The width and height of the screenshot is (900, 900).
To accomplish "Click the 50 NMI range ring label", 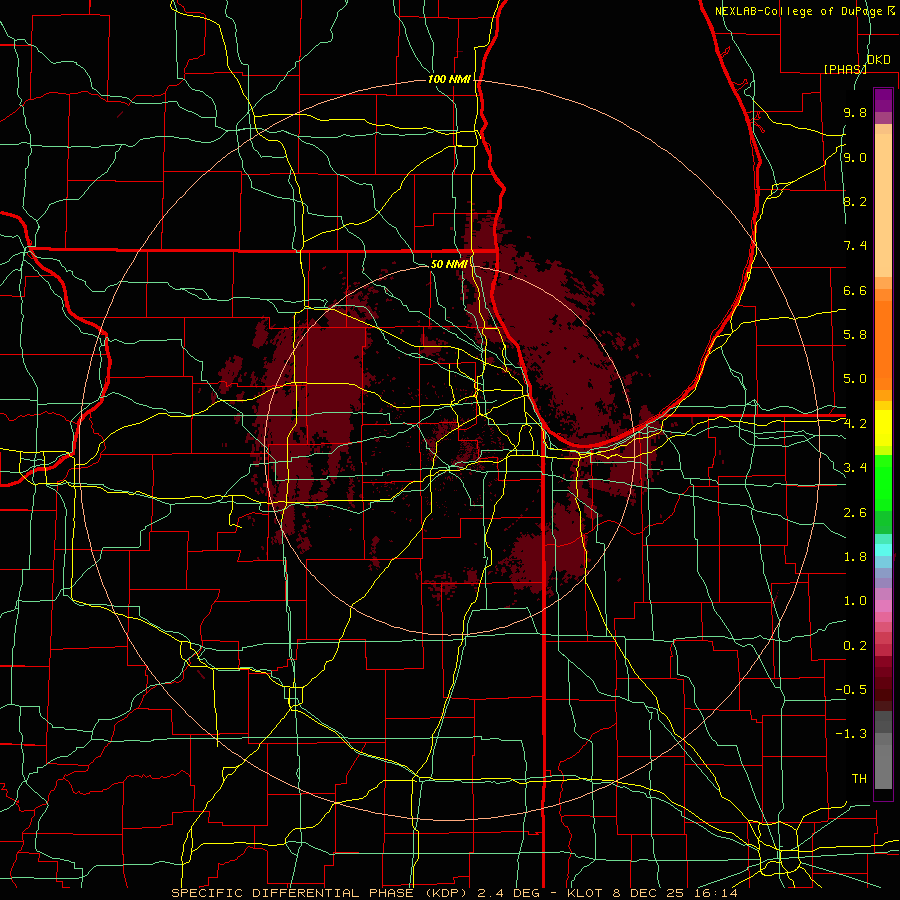I will (449, 264).
